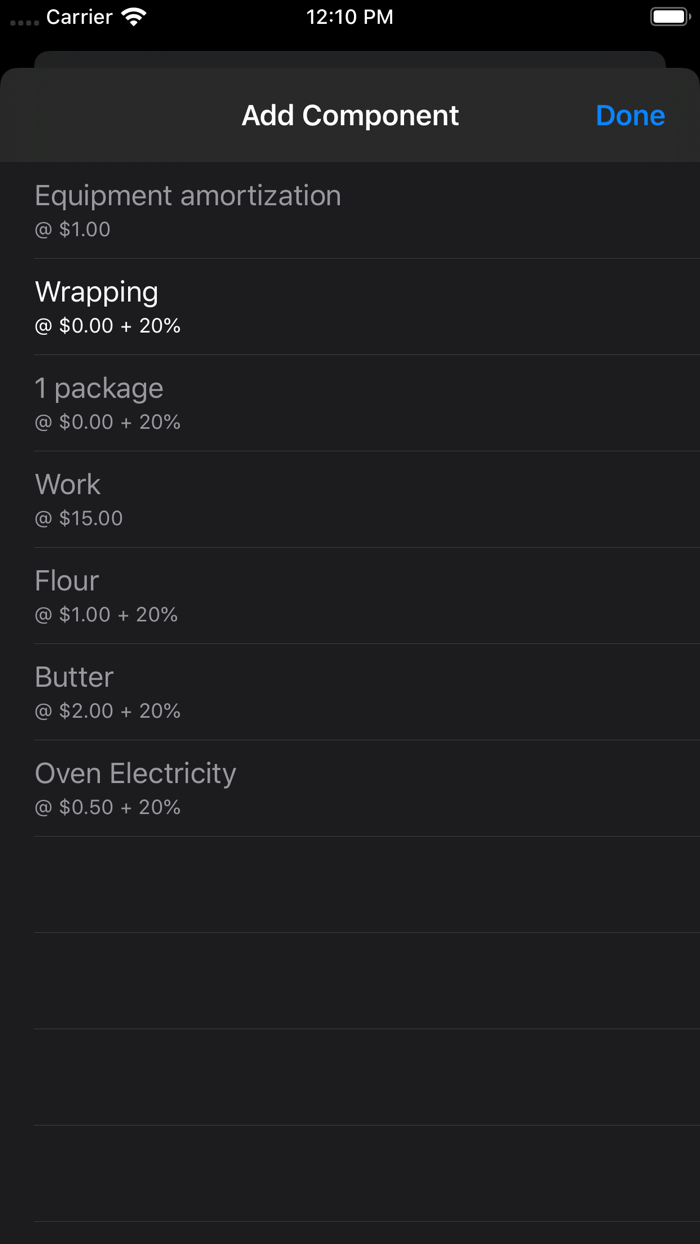Screen dimensions: 700x1244
Task: Tap the battery indicator in status bar
Action: (668, 16)
